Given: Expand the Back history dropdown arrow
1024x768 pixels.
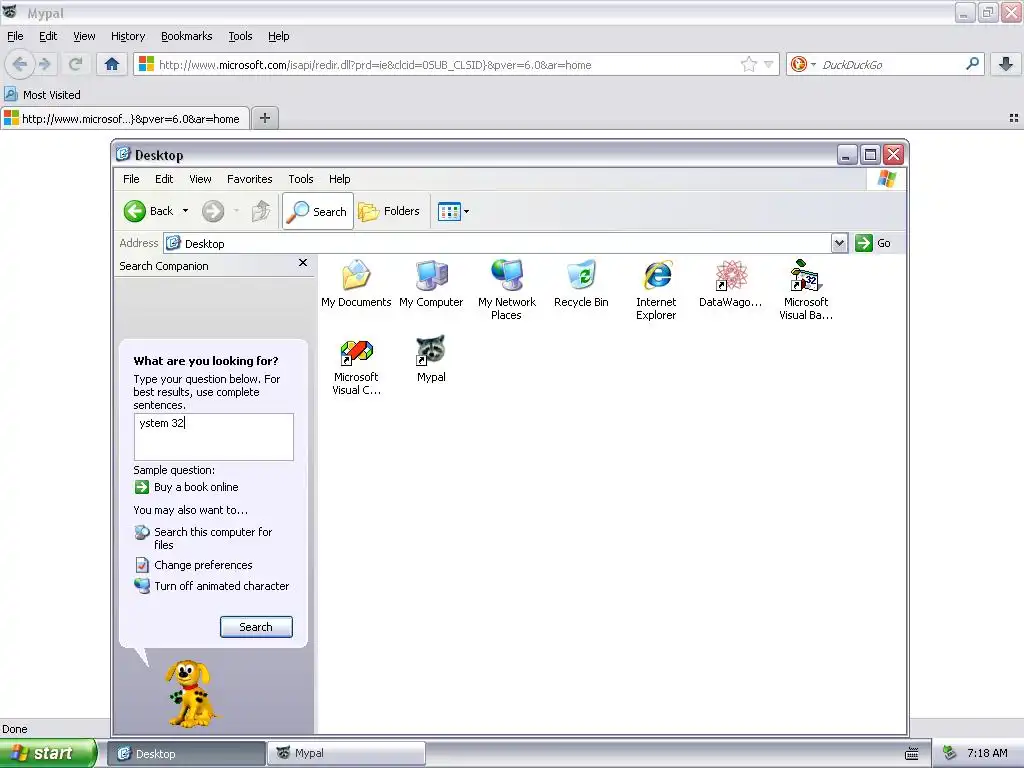Looking at the screenshot, I should (185, 211).
